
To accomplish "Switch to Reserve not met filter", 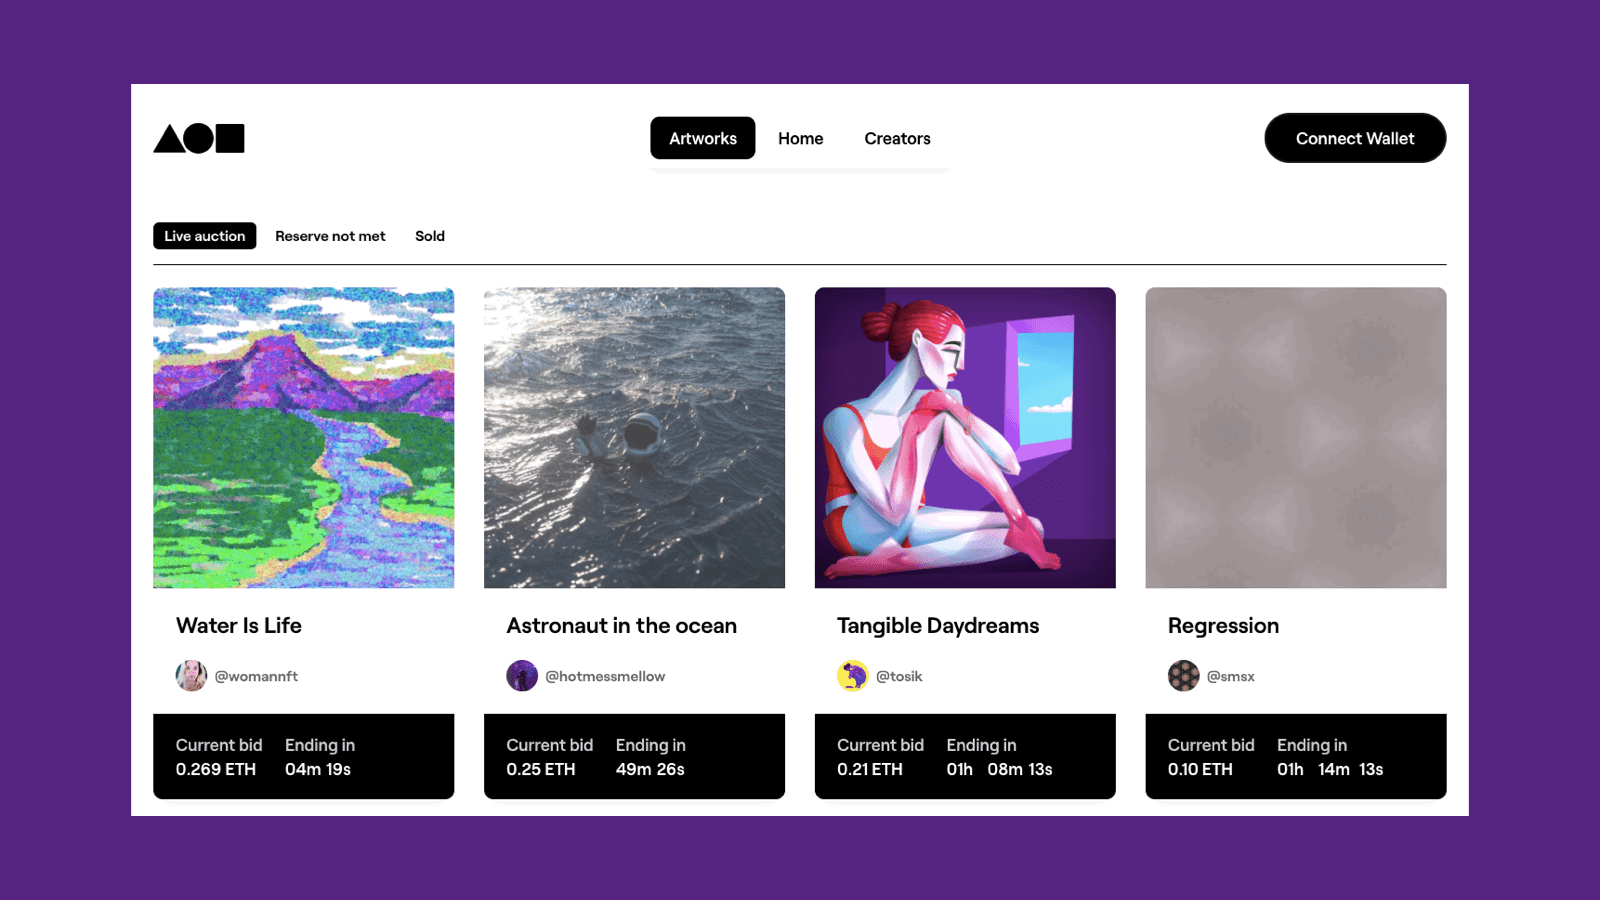I will point(330,236).
